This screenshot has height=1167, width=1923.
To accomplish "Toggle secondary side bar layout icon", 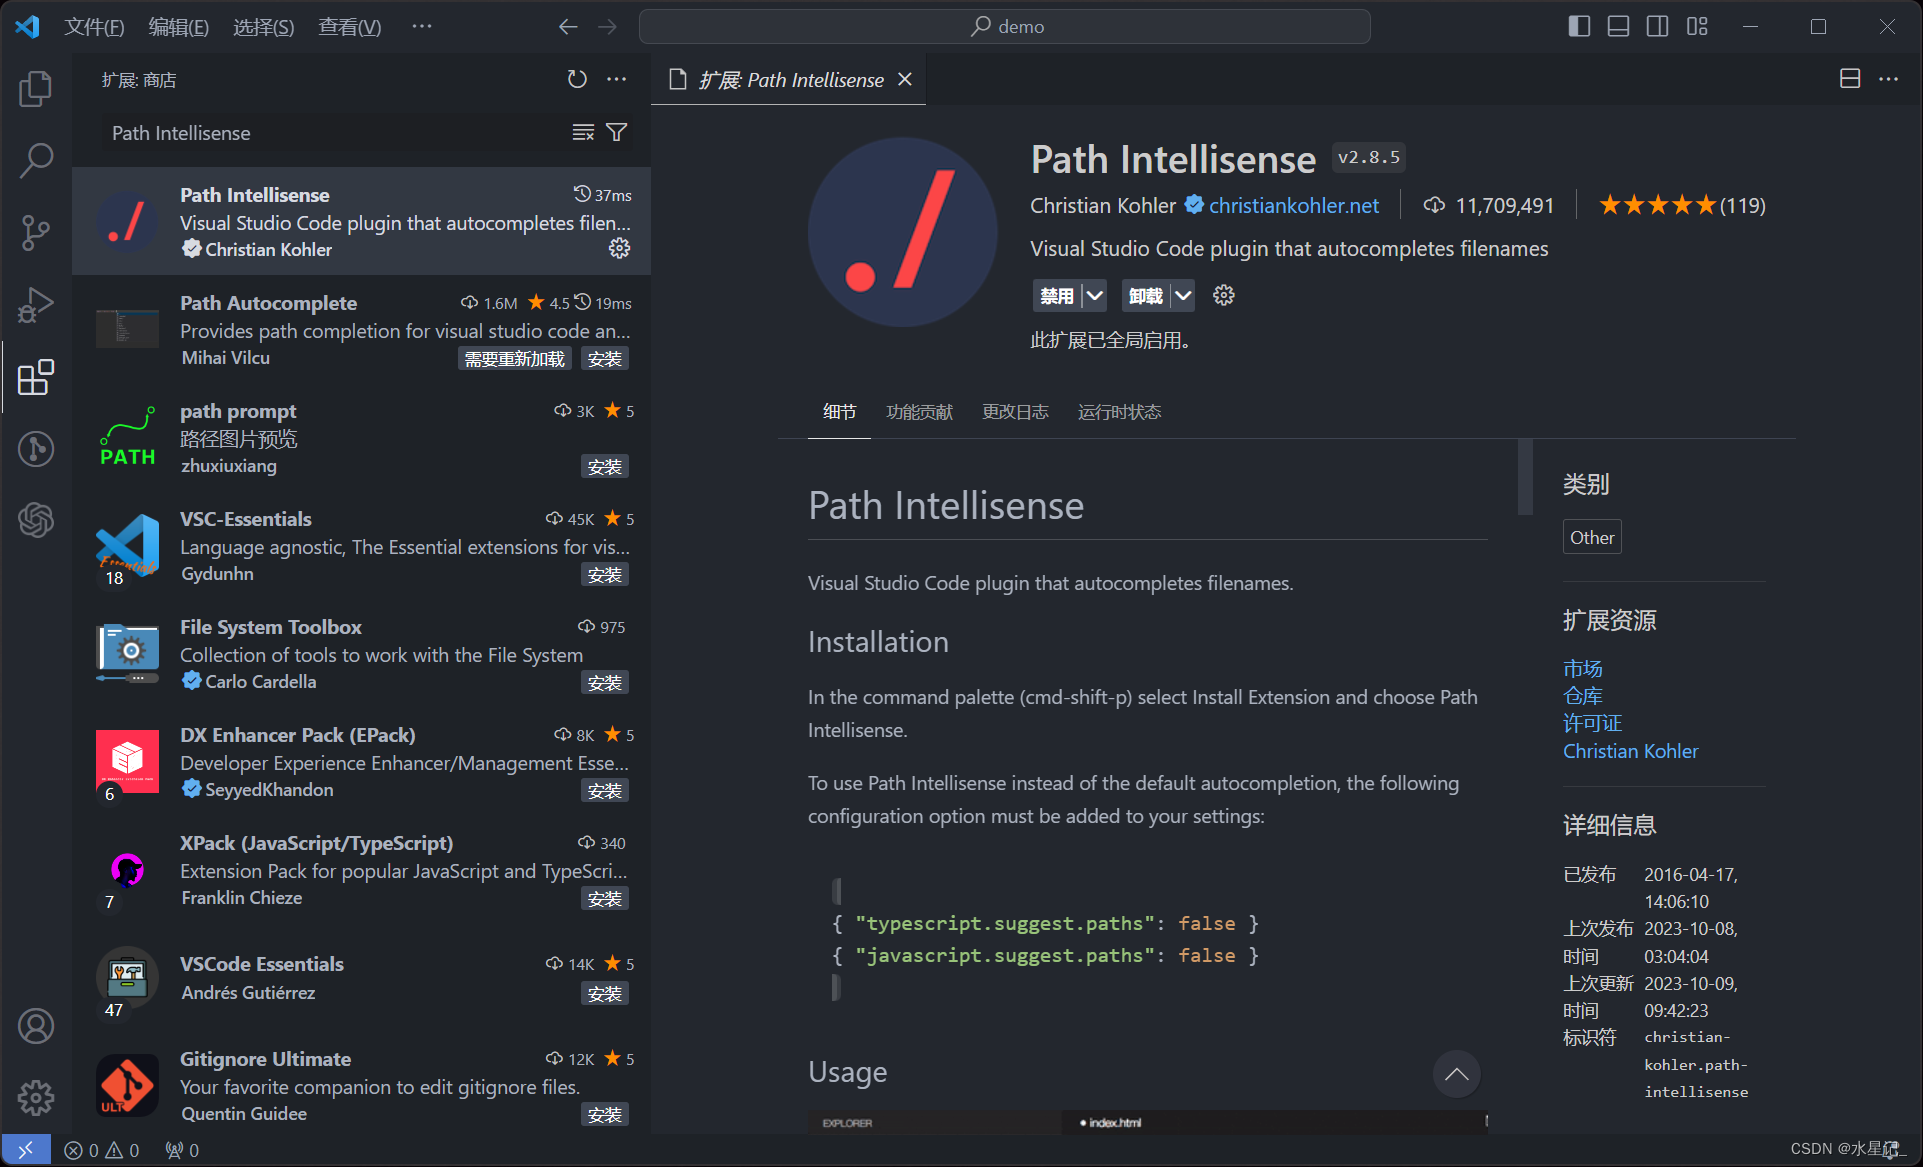I will click(x=1657, y=26).
